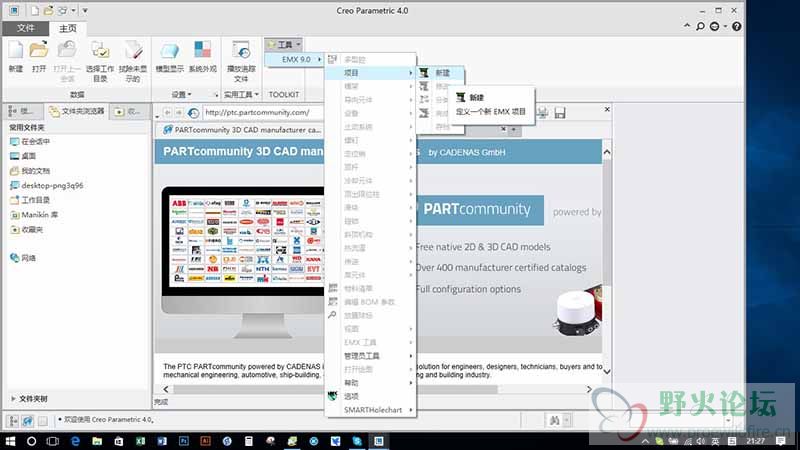Open Word from the taskbar

162,441
